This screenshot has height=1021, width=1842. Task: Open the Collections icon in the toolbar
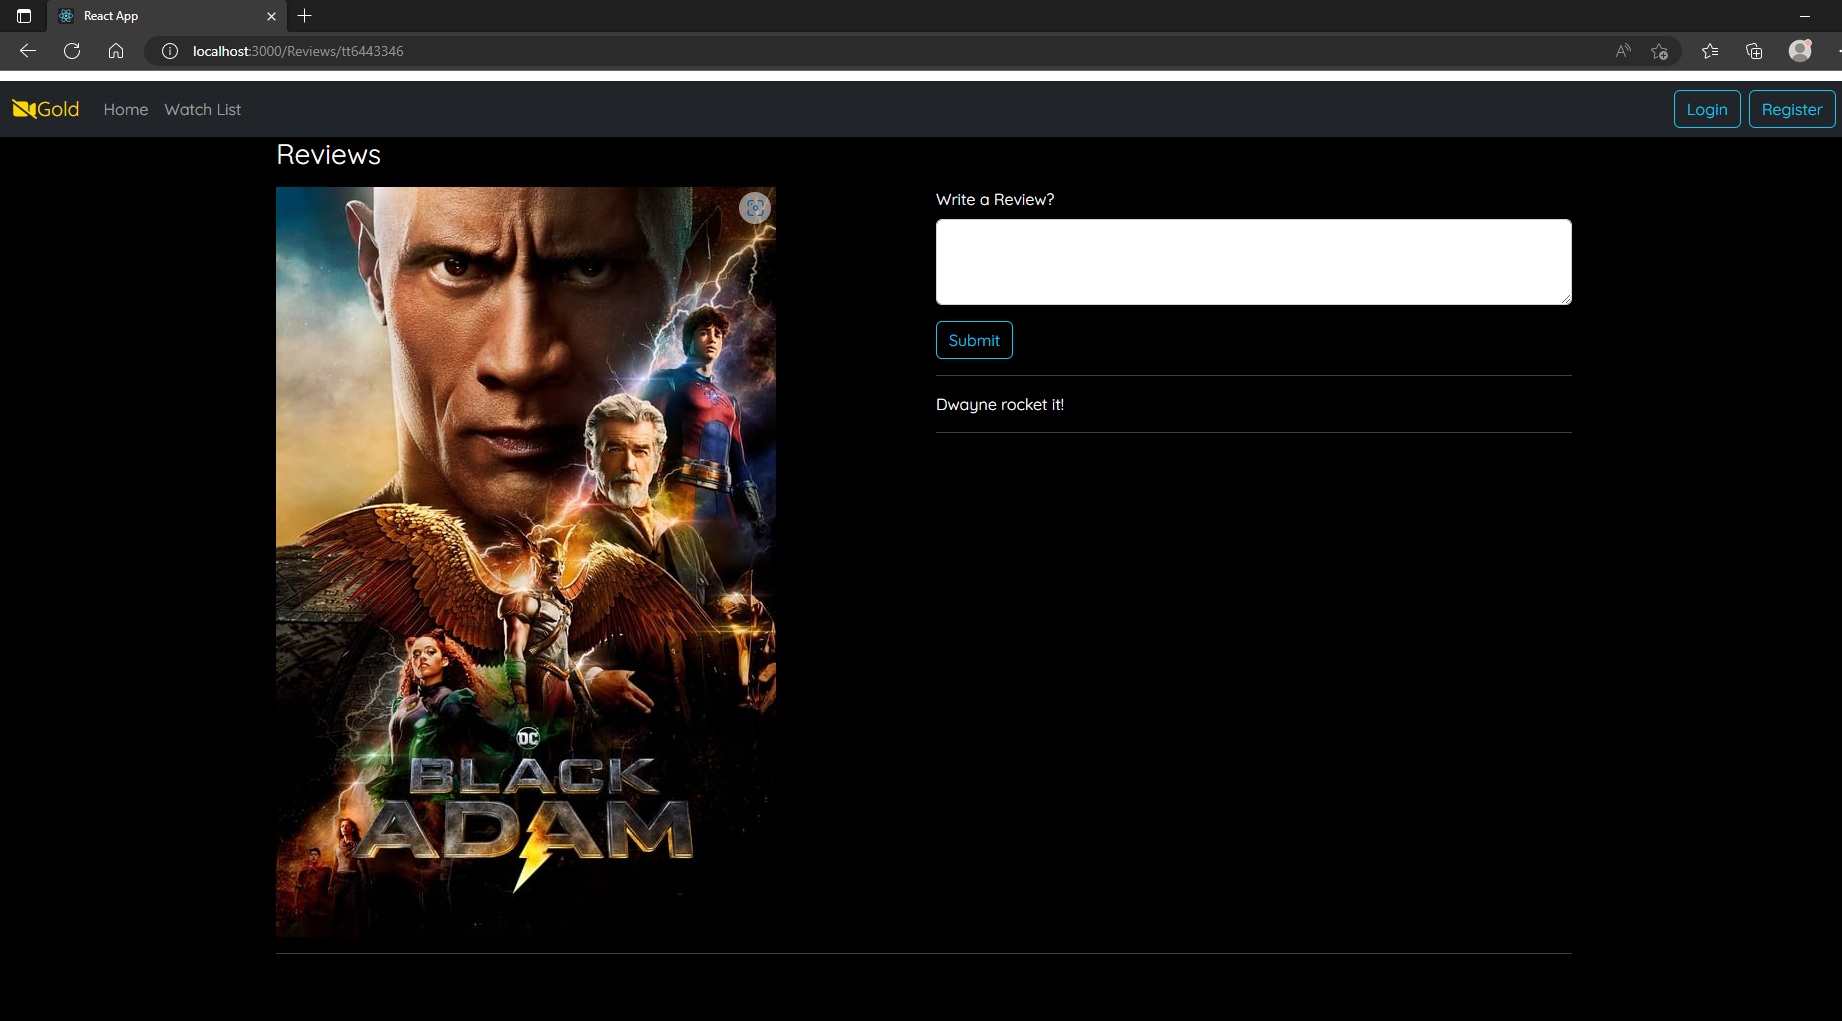point(1753,50)
